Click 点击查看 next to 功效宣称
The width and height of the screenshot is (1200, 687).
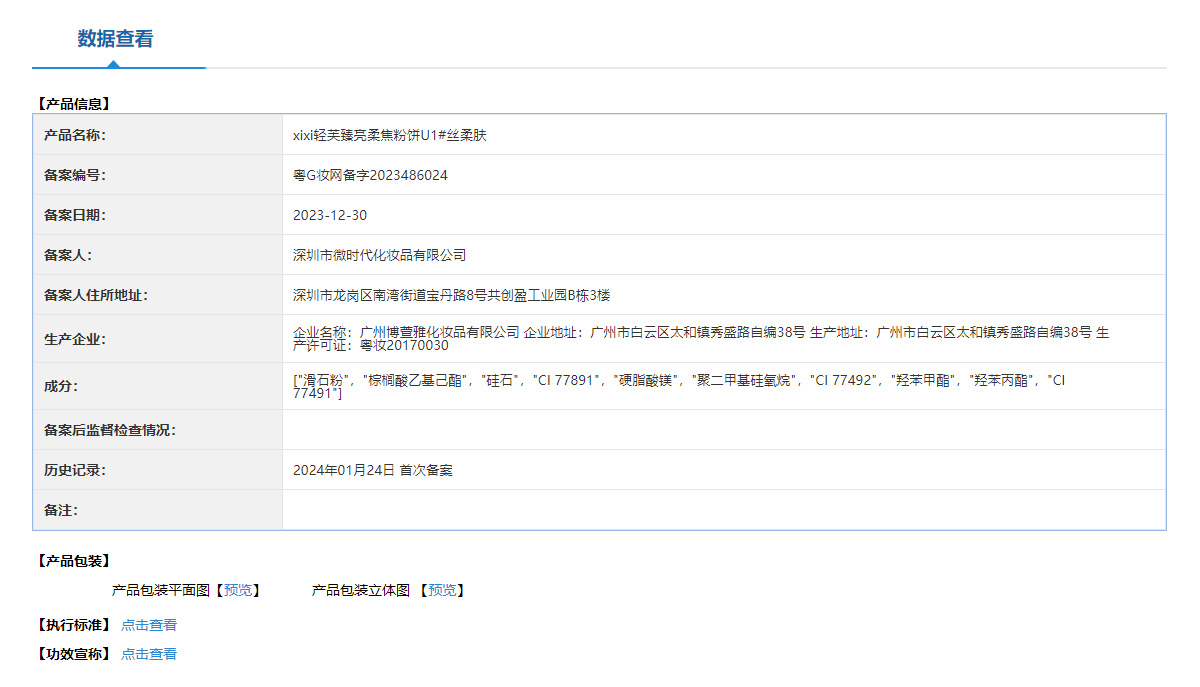coord(149,654)
